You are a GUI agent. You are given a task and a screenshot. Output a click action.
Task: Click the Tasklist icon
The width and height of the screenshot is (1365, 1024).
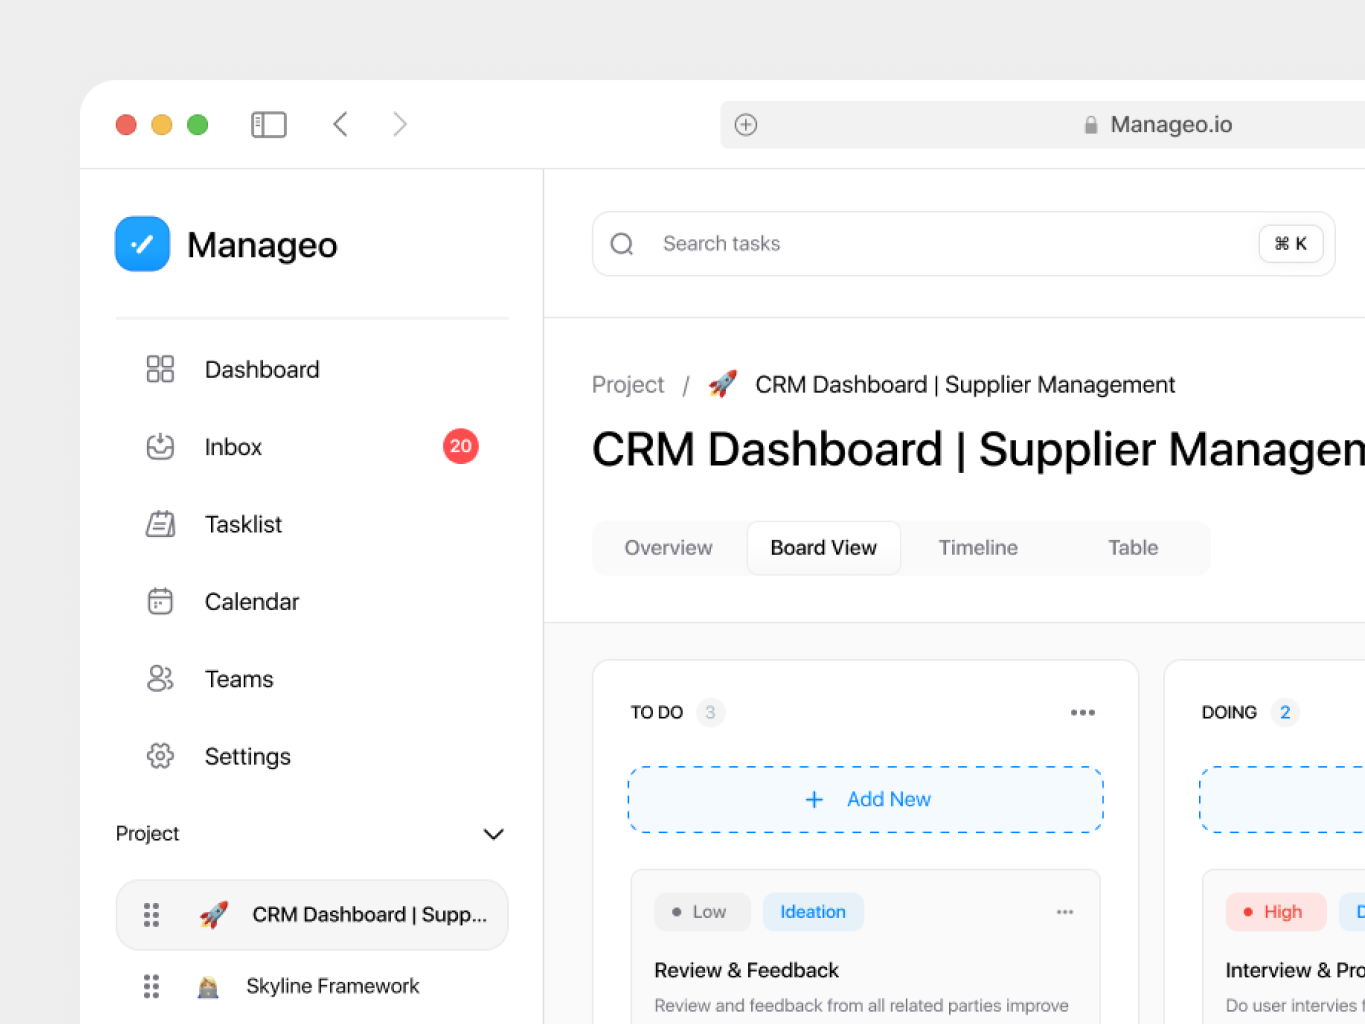coord(160,524)
